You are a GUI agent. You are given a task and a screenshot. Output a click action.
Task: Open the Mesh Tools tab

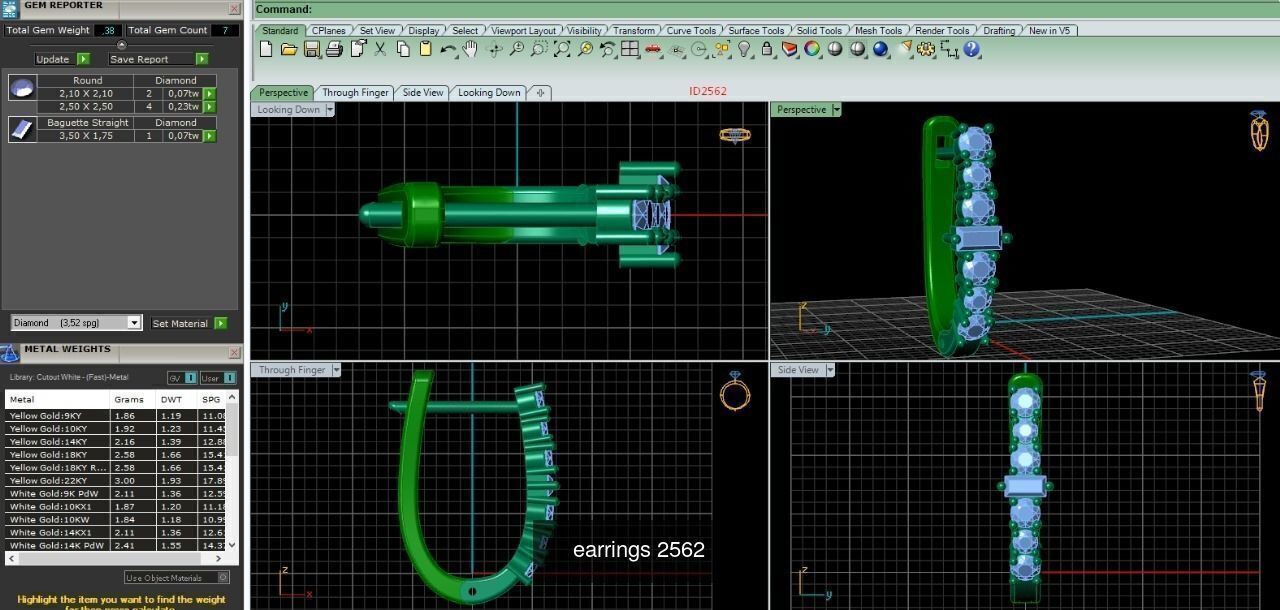878,31
